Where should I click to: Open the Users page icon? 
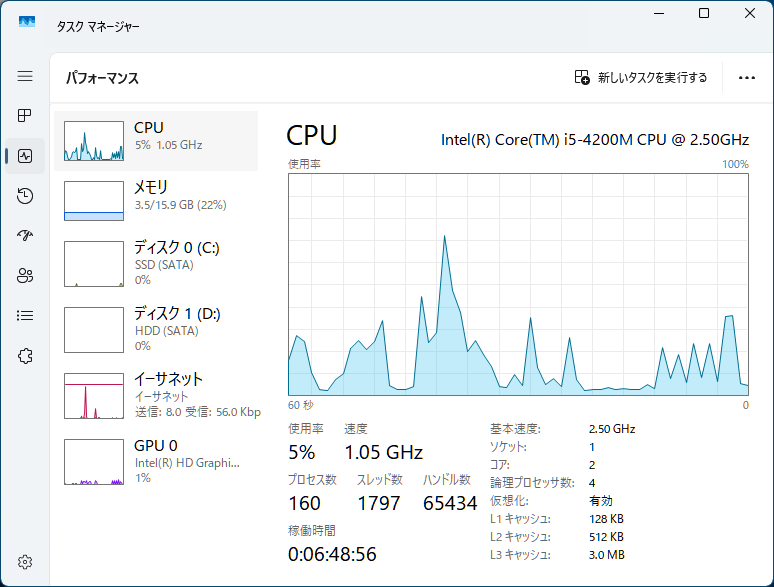click(25, 276)
